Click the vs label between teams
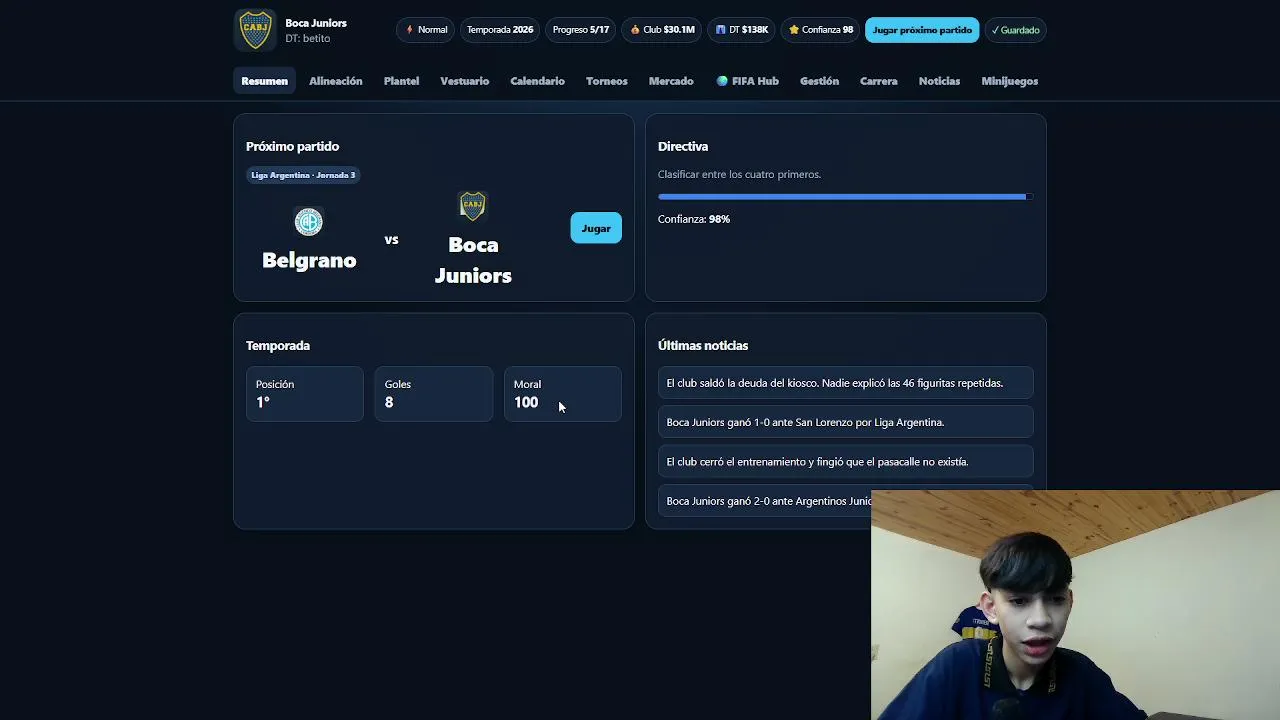This screenshot has width=1280, height=720. pos(391,239)
